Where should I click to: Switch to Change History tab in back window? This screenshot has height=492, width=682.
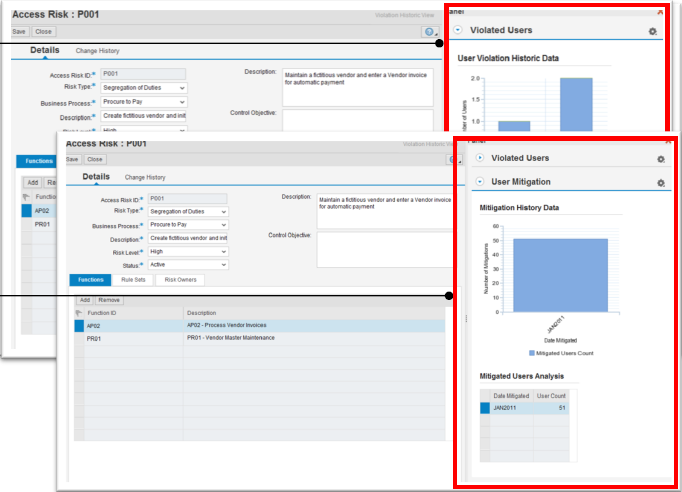click(x=97, y=51)
